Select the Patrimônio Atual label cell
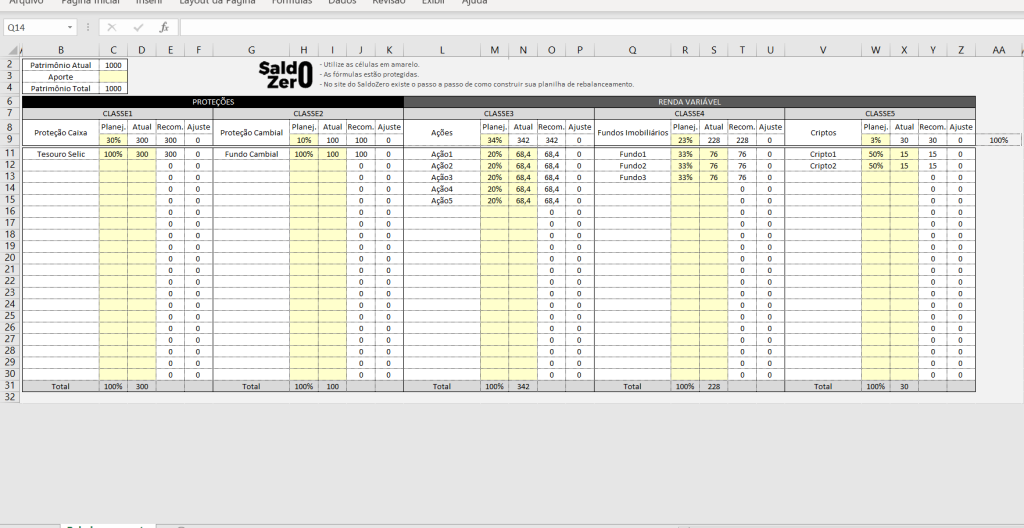The width and height of the screenshot is (1024, 528). pyautogui.click(x=61, y=65)
